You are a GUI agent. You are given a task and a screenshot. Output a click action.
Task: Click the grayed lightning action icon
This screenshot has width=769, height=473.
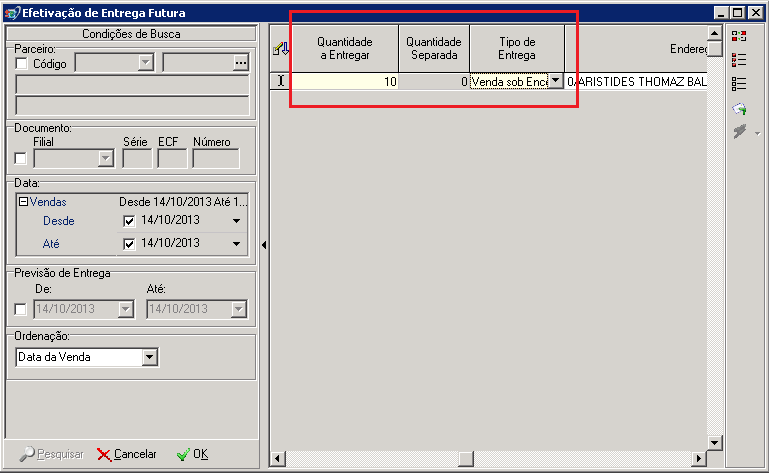[x=739, y=131]
